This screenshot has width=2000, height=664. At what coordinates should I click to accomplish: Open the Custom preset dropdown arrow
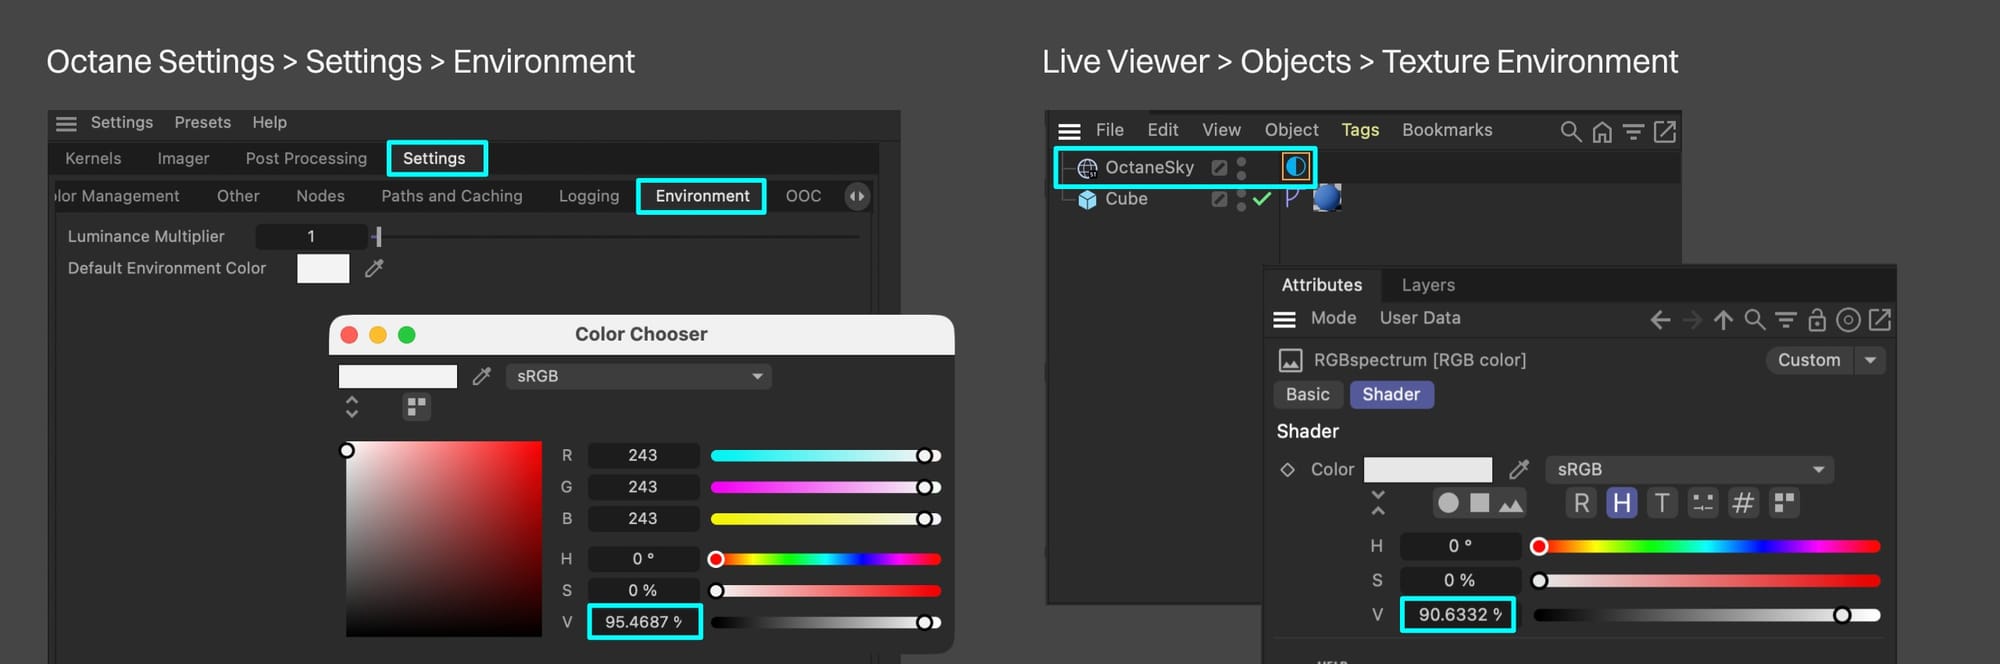[x=1870, y=360]
